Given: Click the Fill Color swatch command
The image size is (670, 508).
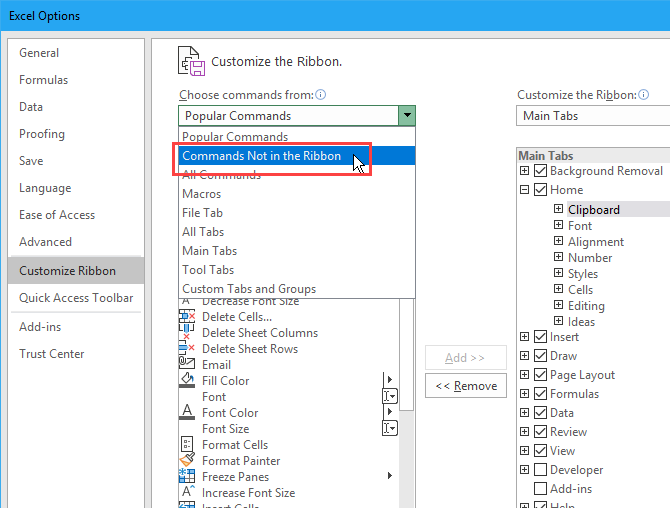Looking at the screenshot, I should [x=187, y=381].
